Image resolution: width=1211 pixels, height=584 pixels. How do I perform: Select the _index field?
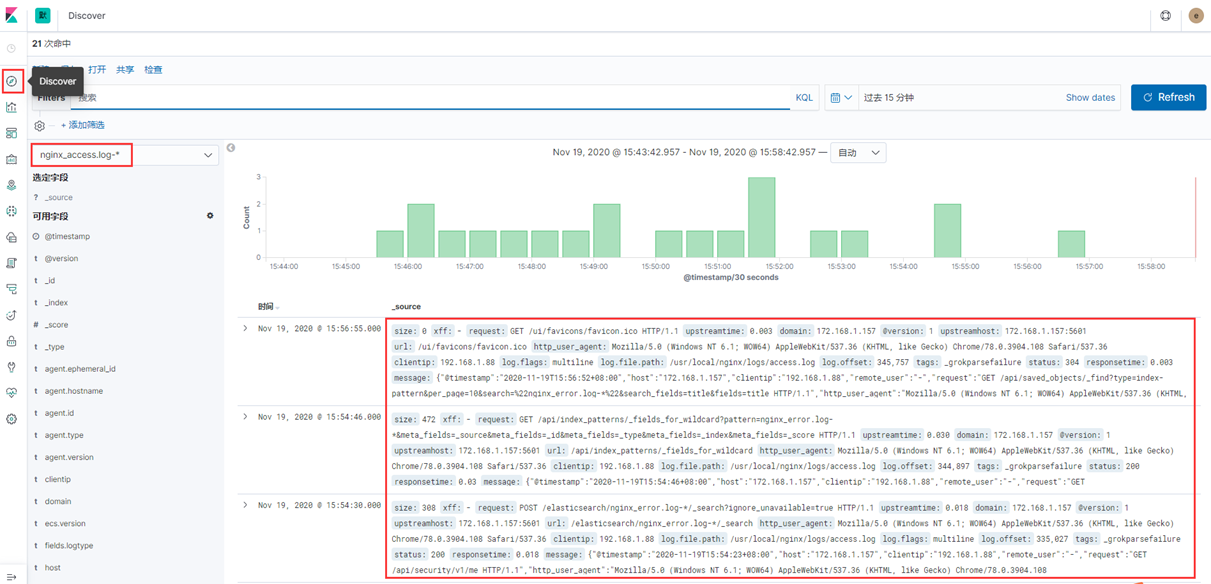point(56,303)
